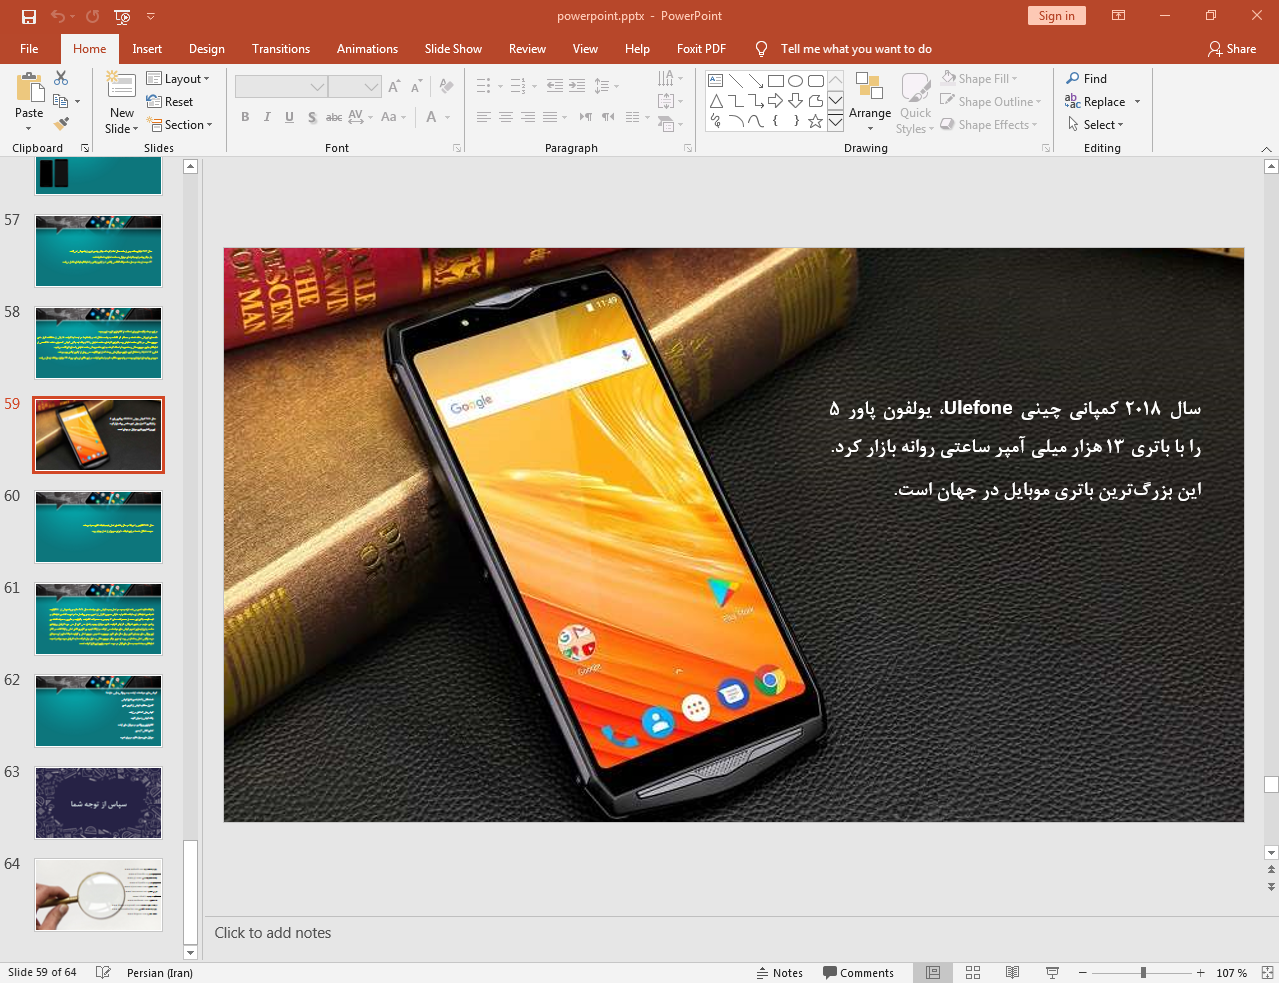Switch to the Transitions tab
Image resolution: width=1279 pixels, height=983 pixels.
click(281, 48)
